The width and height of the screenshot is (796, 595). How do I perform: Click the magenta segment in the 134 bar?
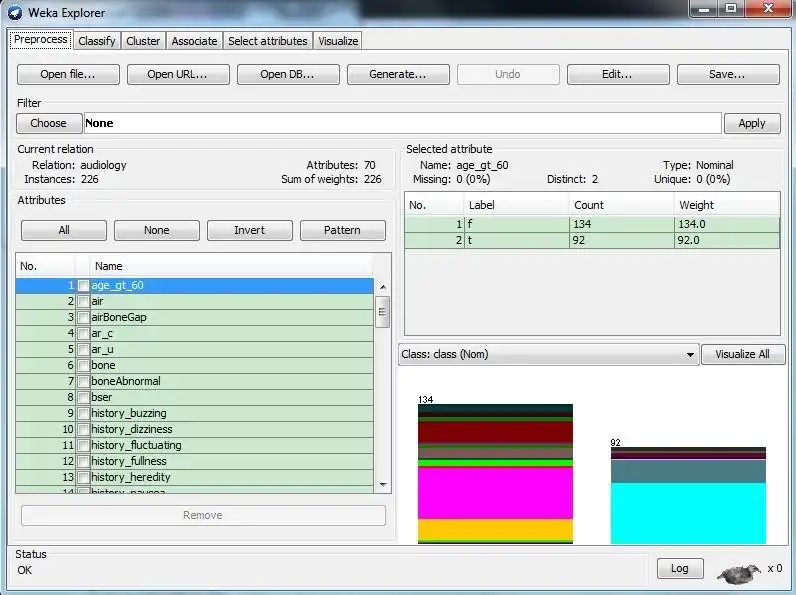(x=495, y=492)
